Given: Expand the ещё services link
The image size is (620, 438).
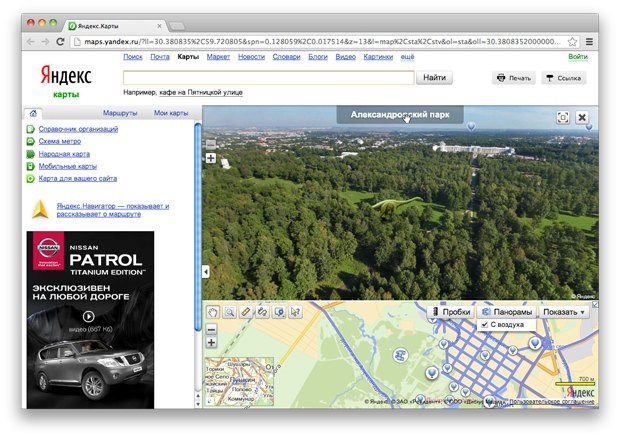Looking at the screenshot, I should pos(407,57).
